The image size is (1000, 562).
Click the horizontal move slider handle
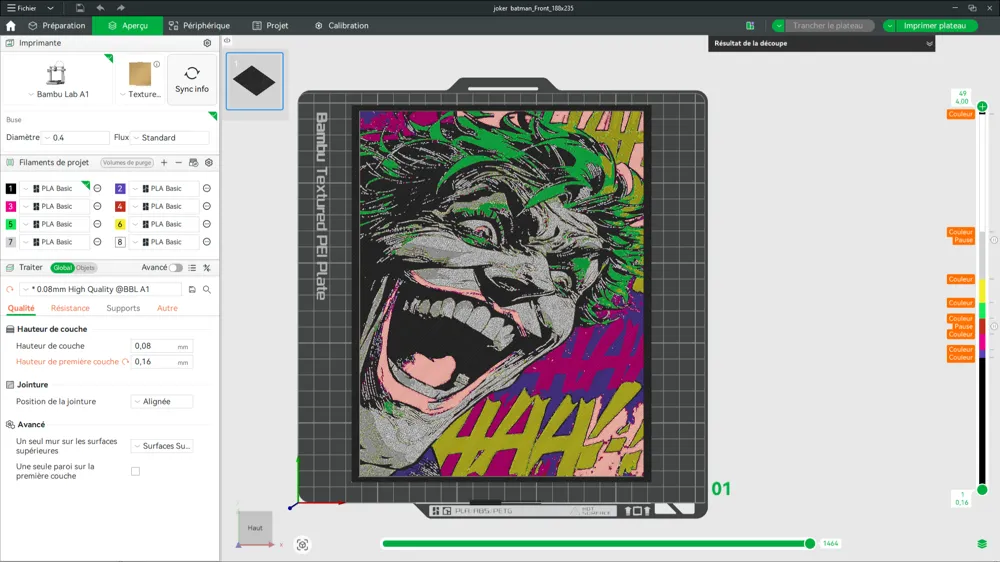pyautogui.click(x=810, y=544)
